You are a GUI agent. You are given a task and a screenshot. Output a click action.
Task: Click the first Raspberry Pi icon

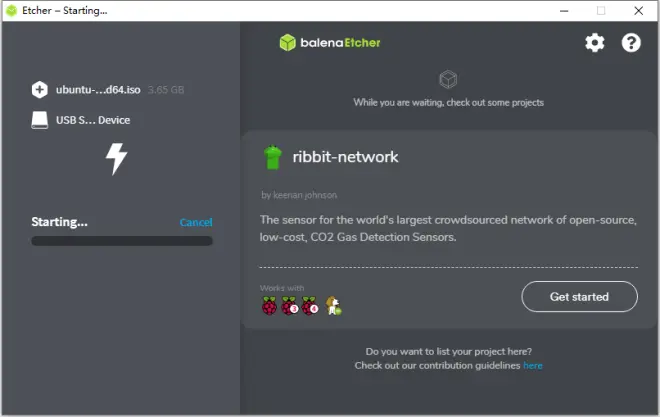coord(269,306)
